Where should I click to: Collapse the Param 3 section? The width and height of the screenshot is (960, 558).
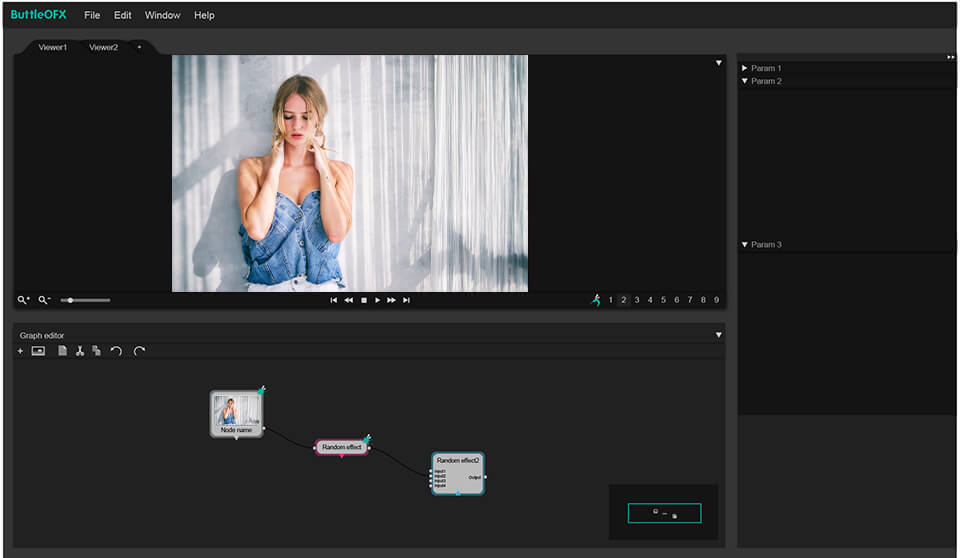point(745,245)
